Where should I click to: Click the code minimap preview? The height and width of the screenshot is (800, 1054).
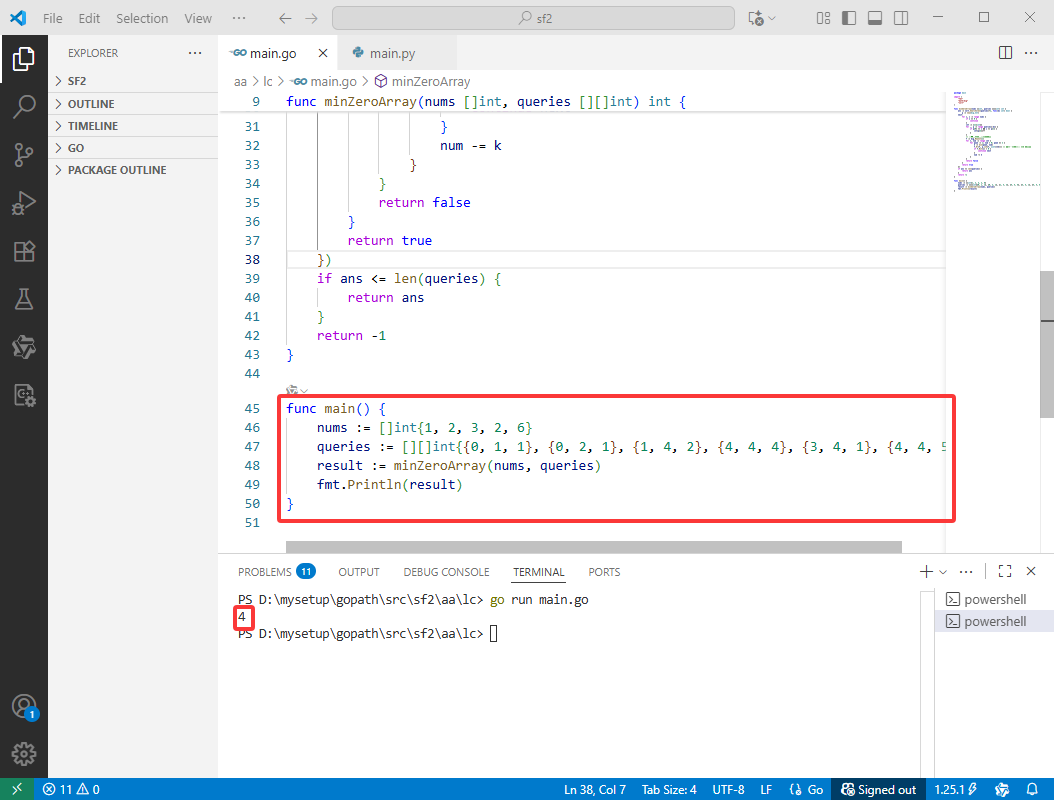(994, 142)
